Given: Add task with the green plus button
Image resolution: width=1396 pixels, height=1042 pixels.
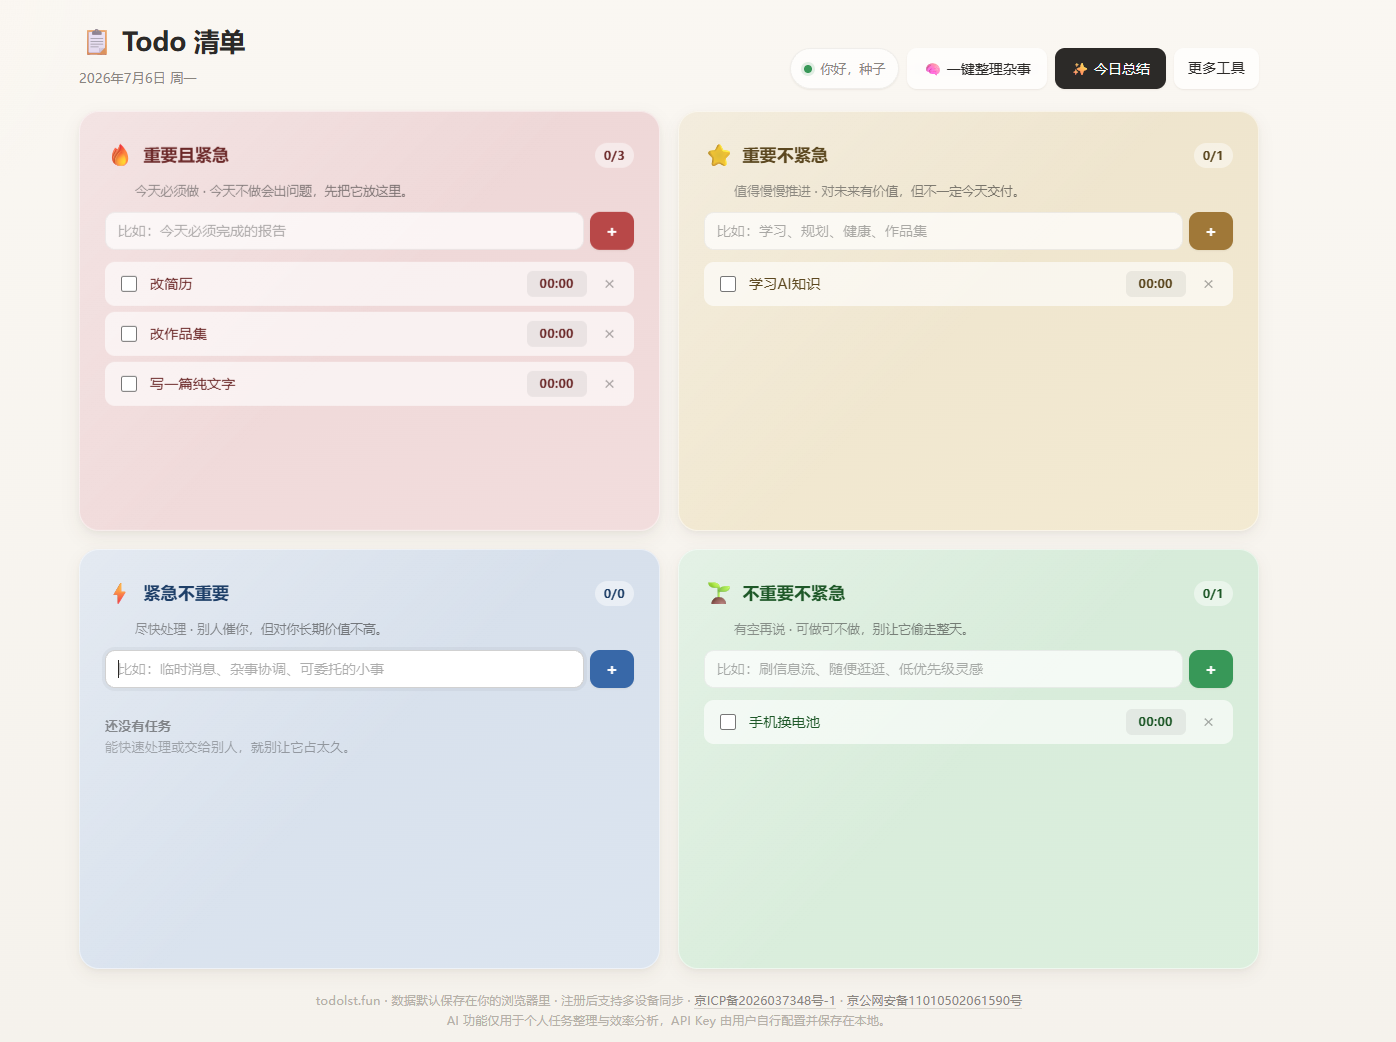Looking at the screenshot, I should click(1211, 669).
